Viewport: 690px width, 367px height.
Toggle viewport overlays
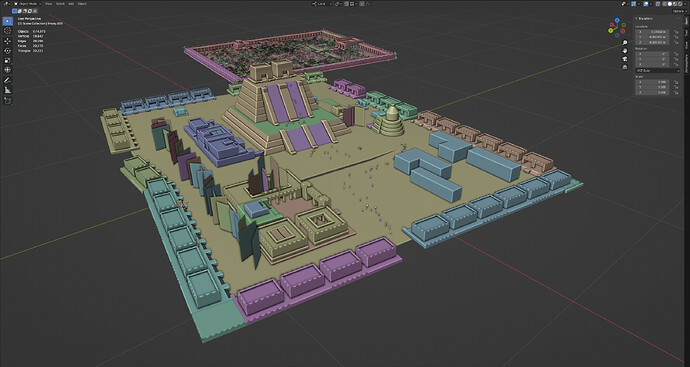(x=646, y=4)
